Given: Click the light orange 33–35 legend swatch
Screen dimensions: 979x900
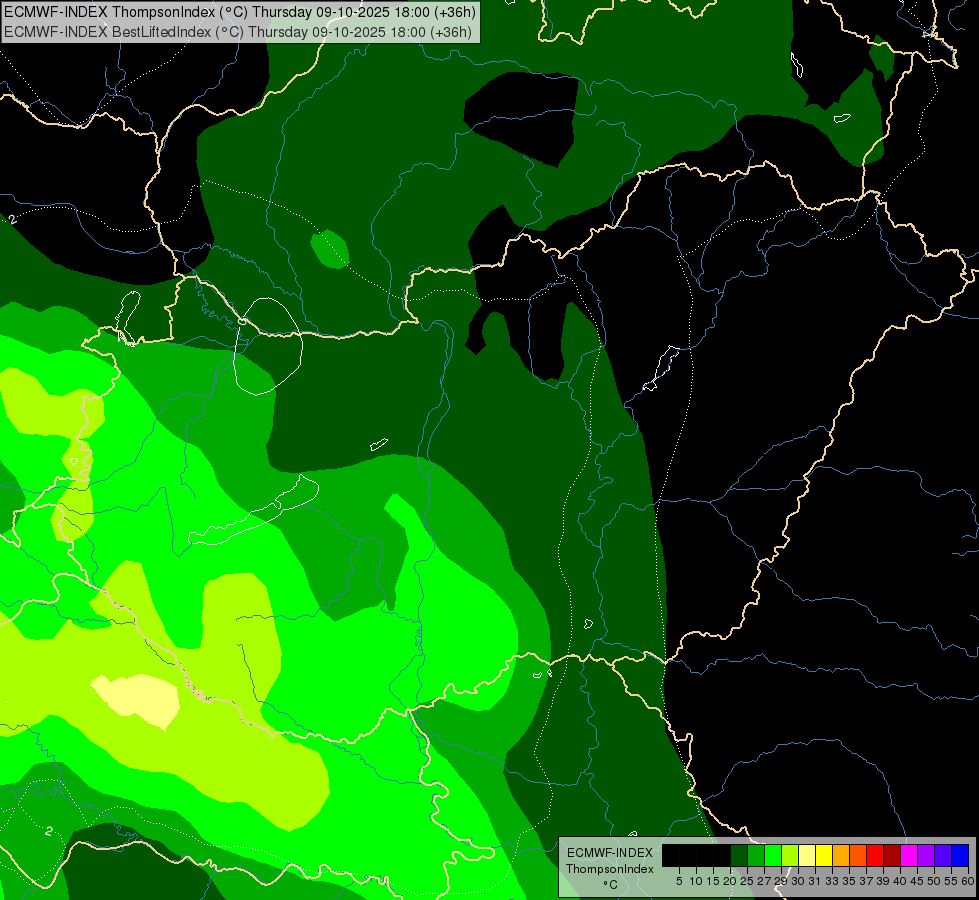Looking at the screenshot, I should pos(841,855).
